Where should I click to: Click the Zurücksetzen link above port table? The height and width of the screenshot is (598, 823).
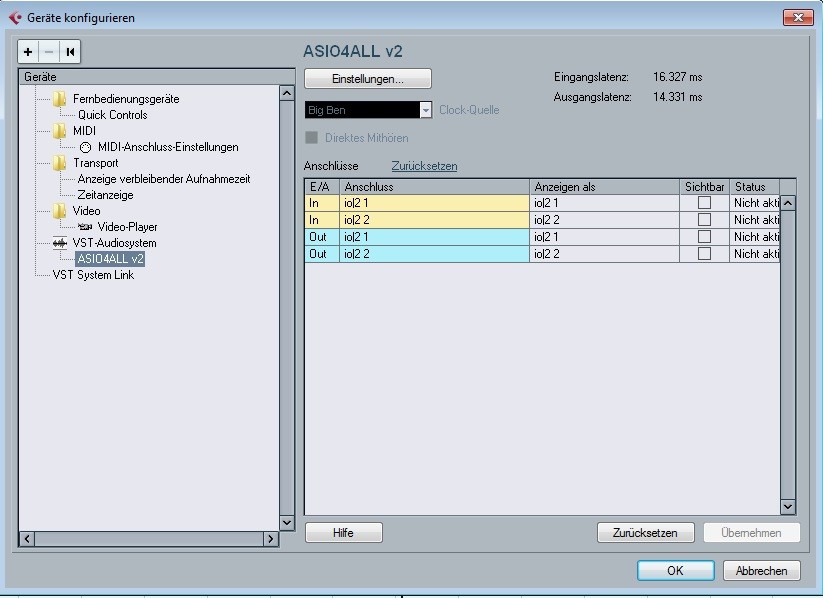pos(424,166)
